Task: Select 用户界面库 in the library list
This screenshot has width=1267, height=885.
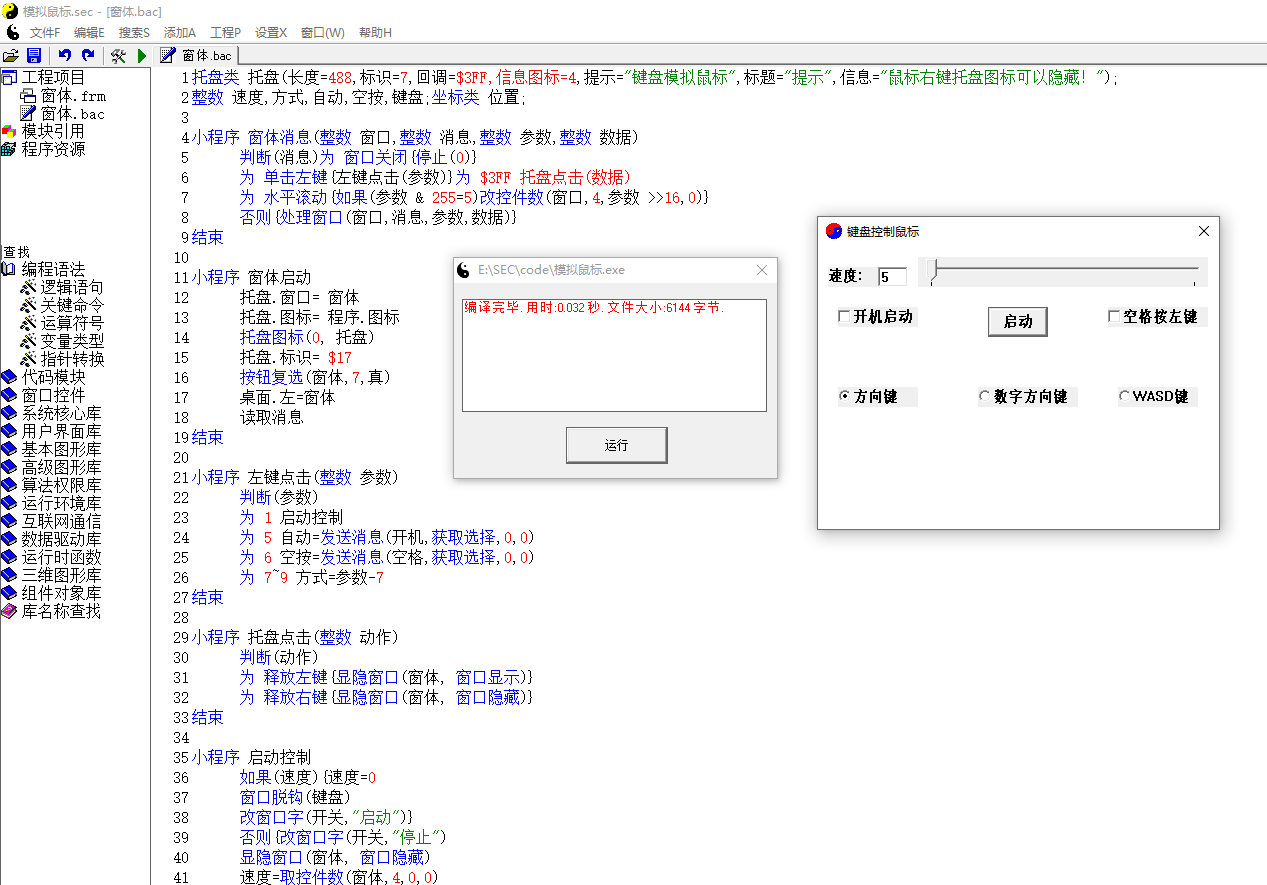Action: pyautogui.click(x=61, y=431)
